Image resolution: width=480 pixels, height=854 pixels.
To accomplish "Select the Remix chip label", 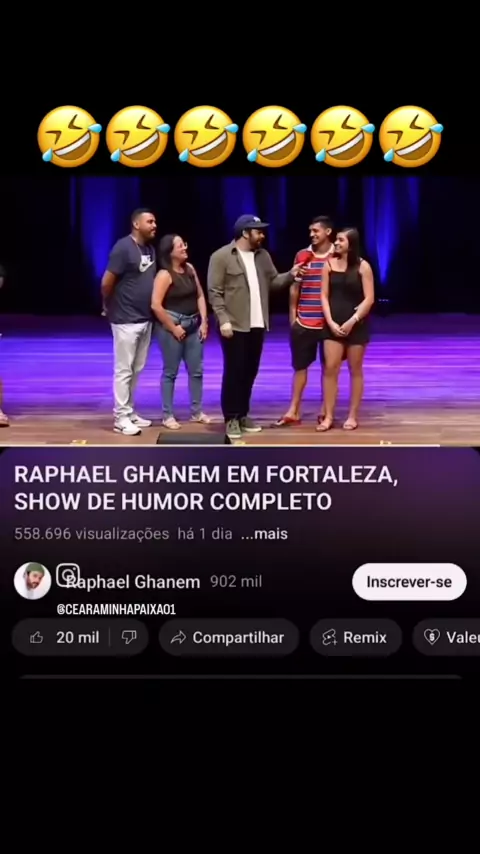I will pos(364,637).
